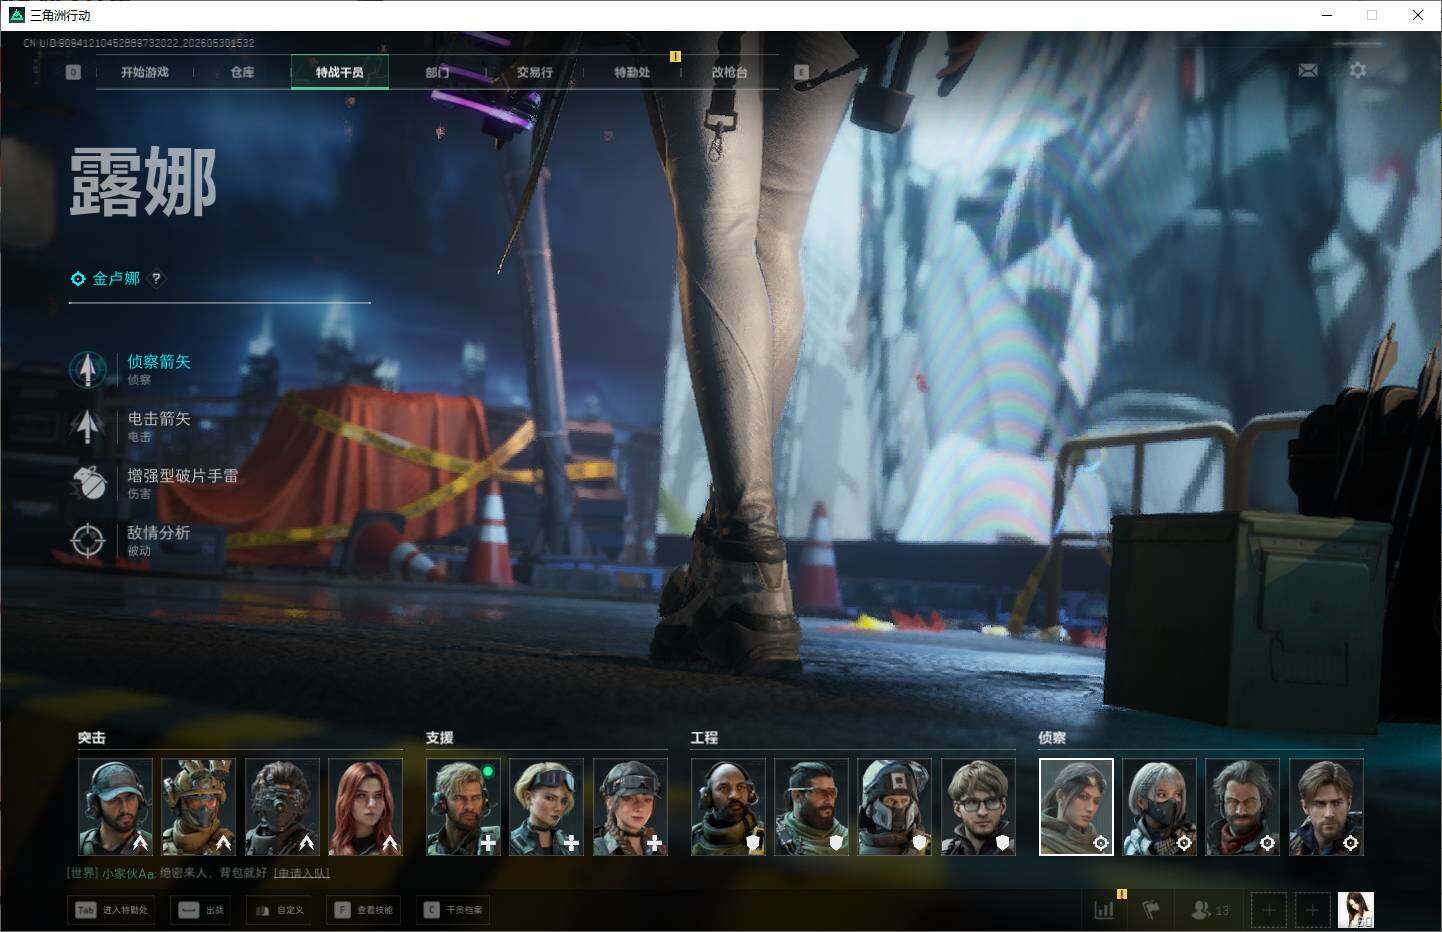Click the 支援 category heading
1442x932 pixels.
pyautogui.click(x=440, y=738)
